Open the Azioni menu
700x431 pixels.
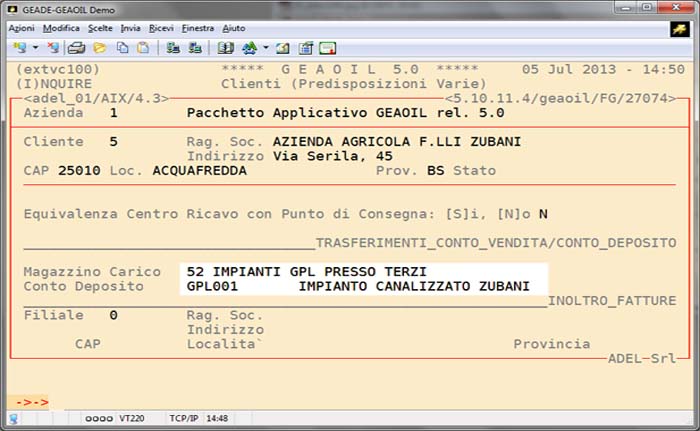22,28
